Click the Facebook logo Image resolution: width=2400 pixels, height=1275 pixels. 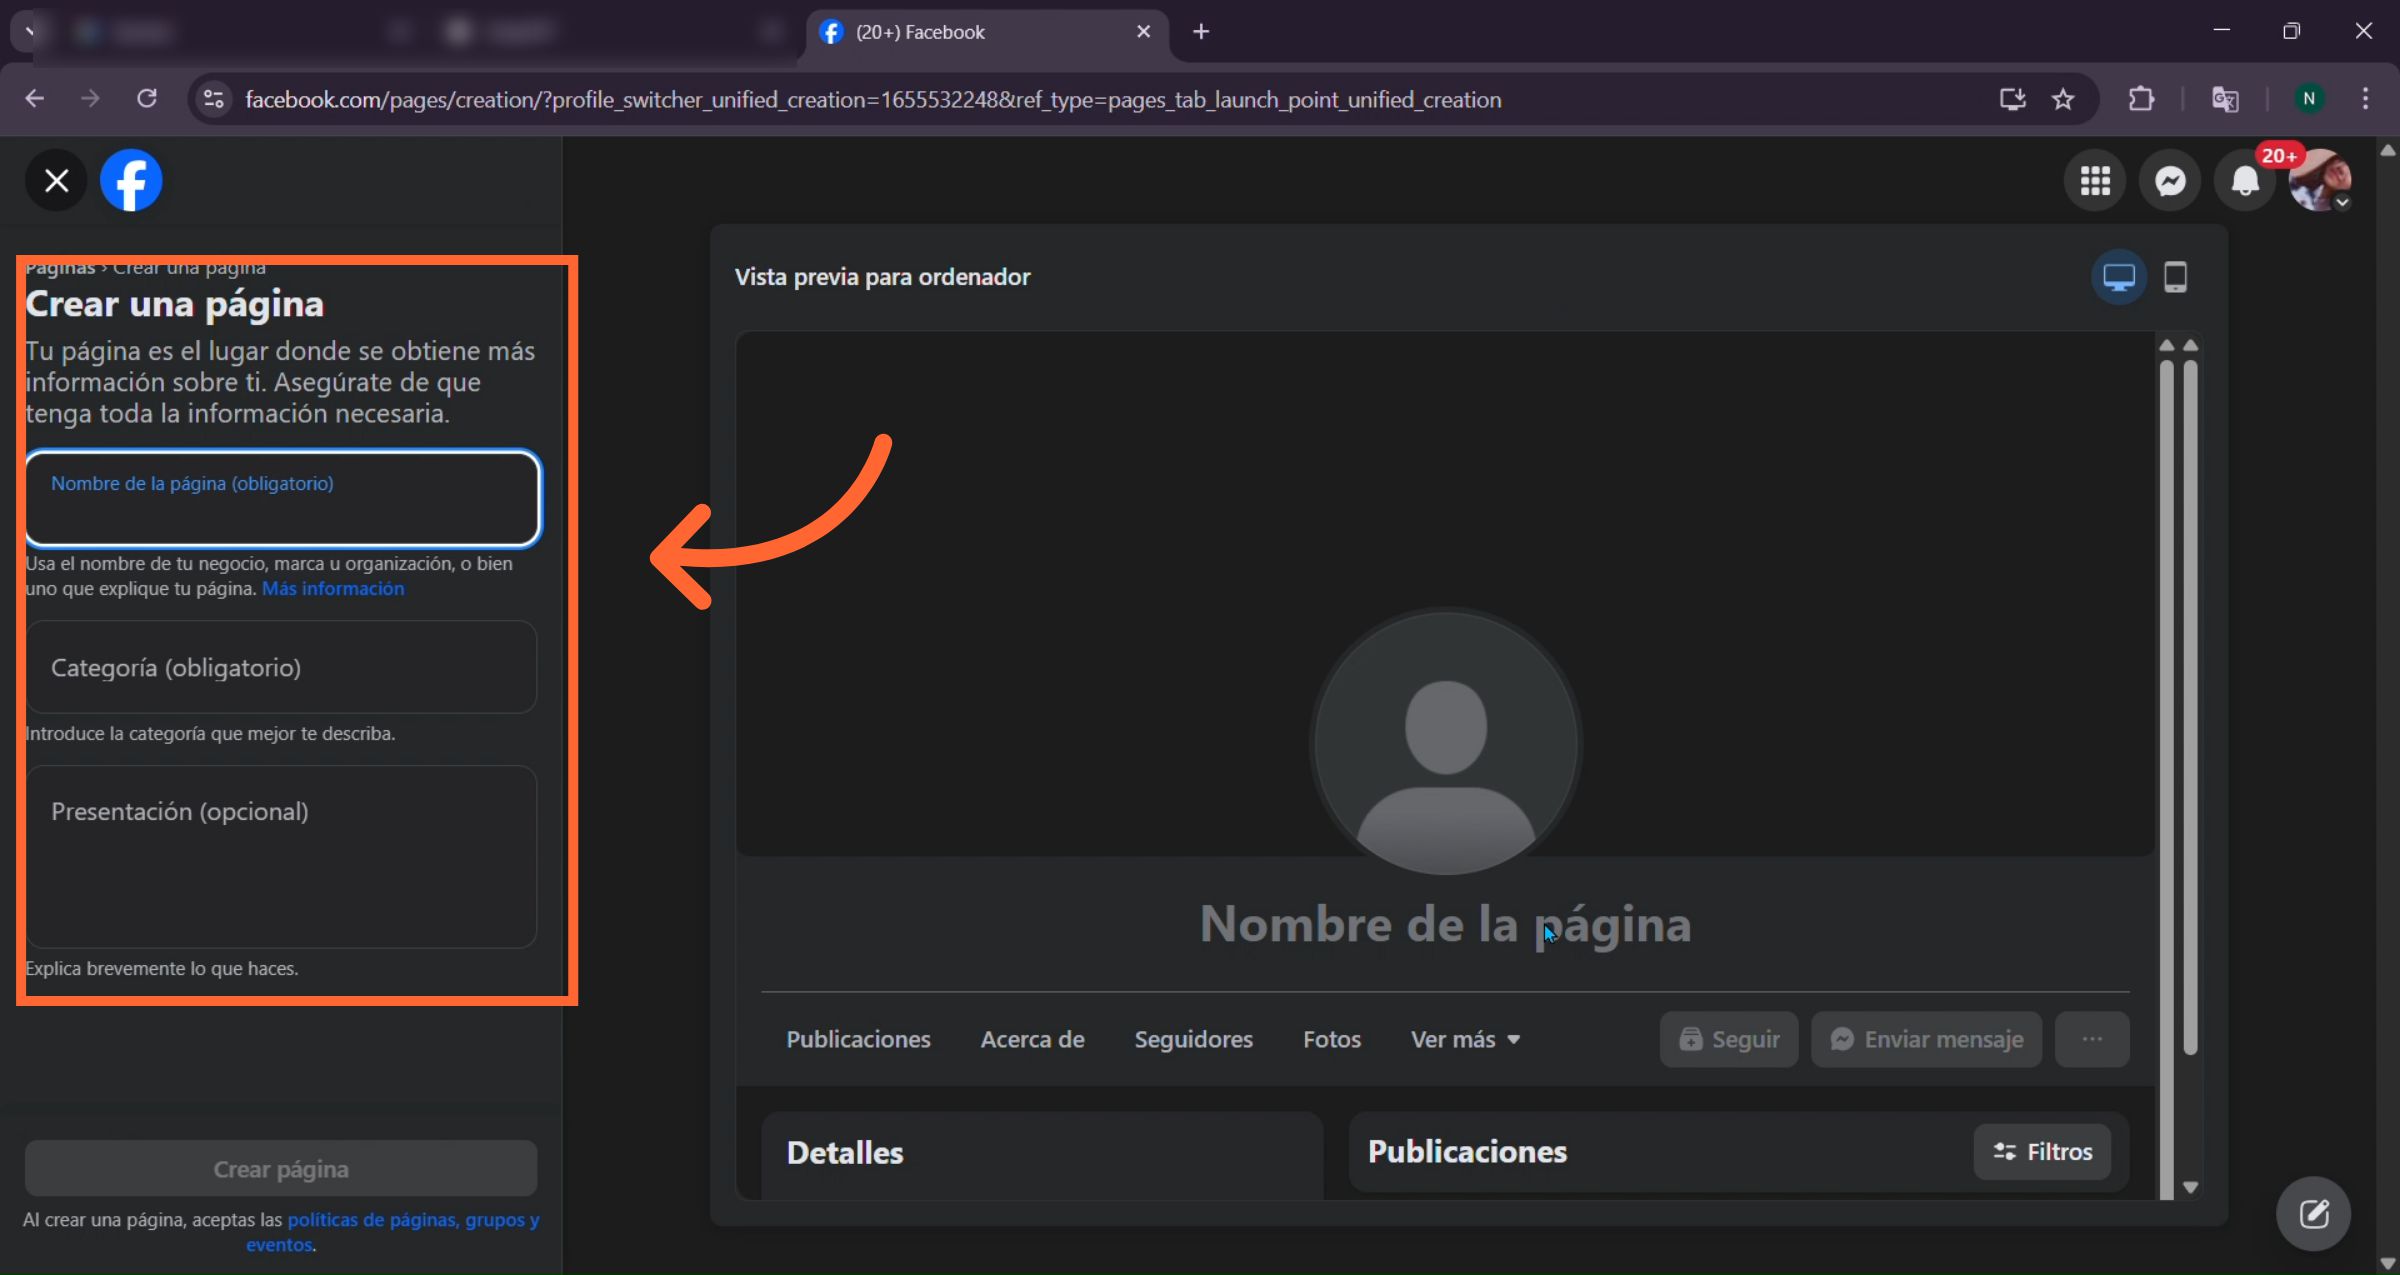click(x=131, y=180)
